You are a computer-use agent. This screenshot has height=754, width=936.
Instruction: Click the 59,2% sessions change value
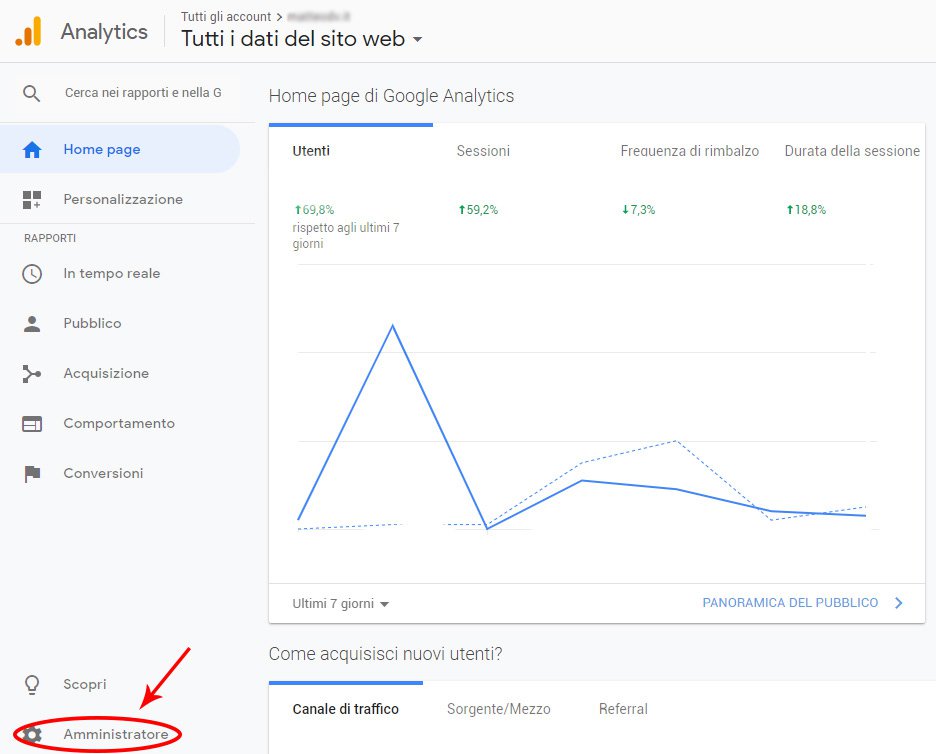[478, 210]
